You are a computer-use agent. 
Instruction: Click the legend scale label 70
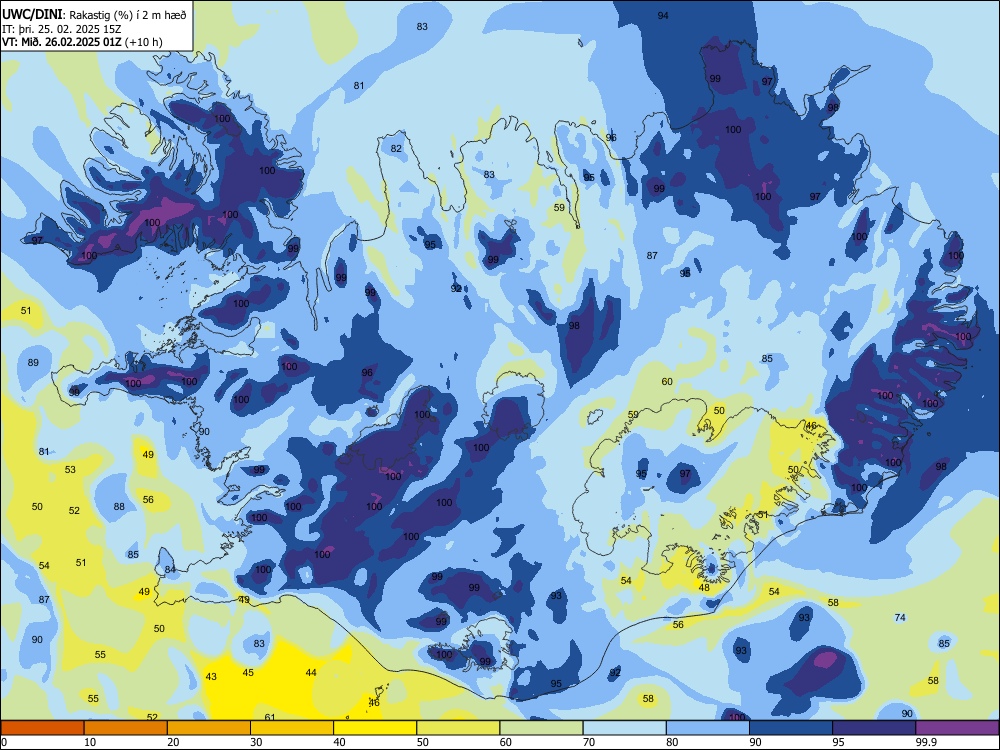[589, 742]
